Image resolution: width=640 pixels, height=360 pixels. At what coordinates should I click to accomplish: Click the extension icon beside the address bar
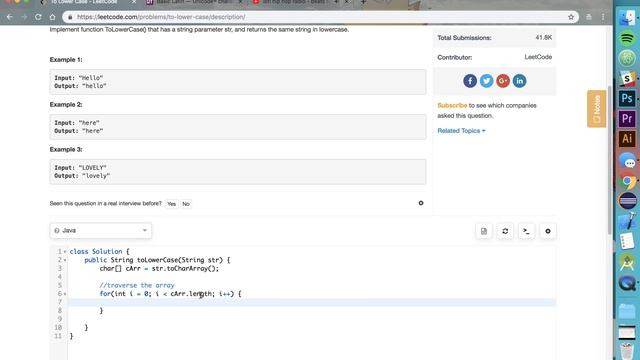click(589, 17)
